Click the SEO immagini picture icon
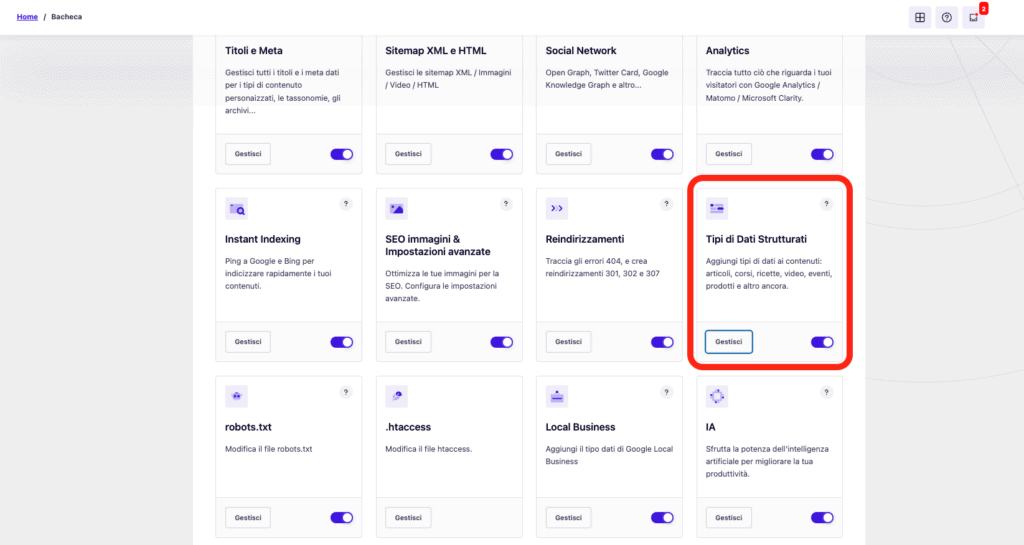This screenshot has width=1024, height=545. coord(396,209)
